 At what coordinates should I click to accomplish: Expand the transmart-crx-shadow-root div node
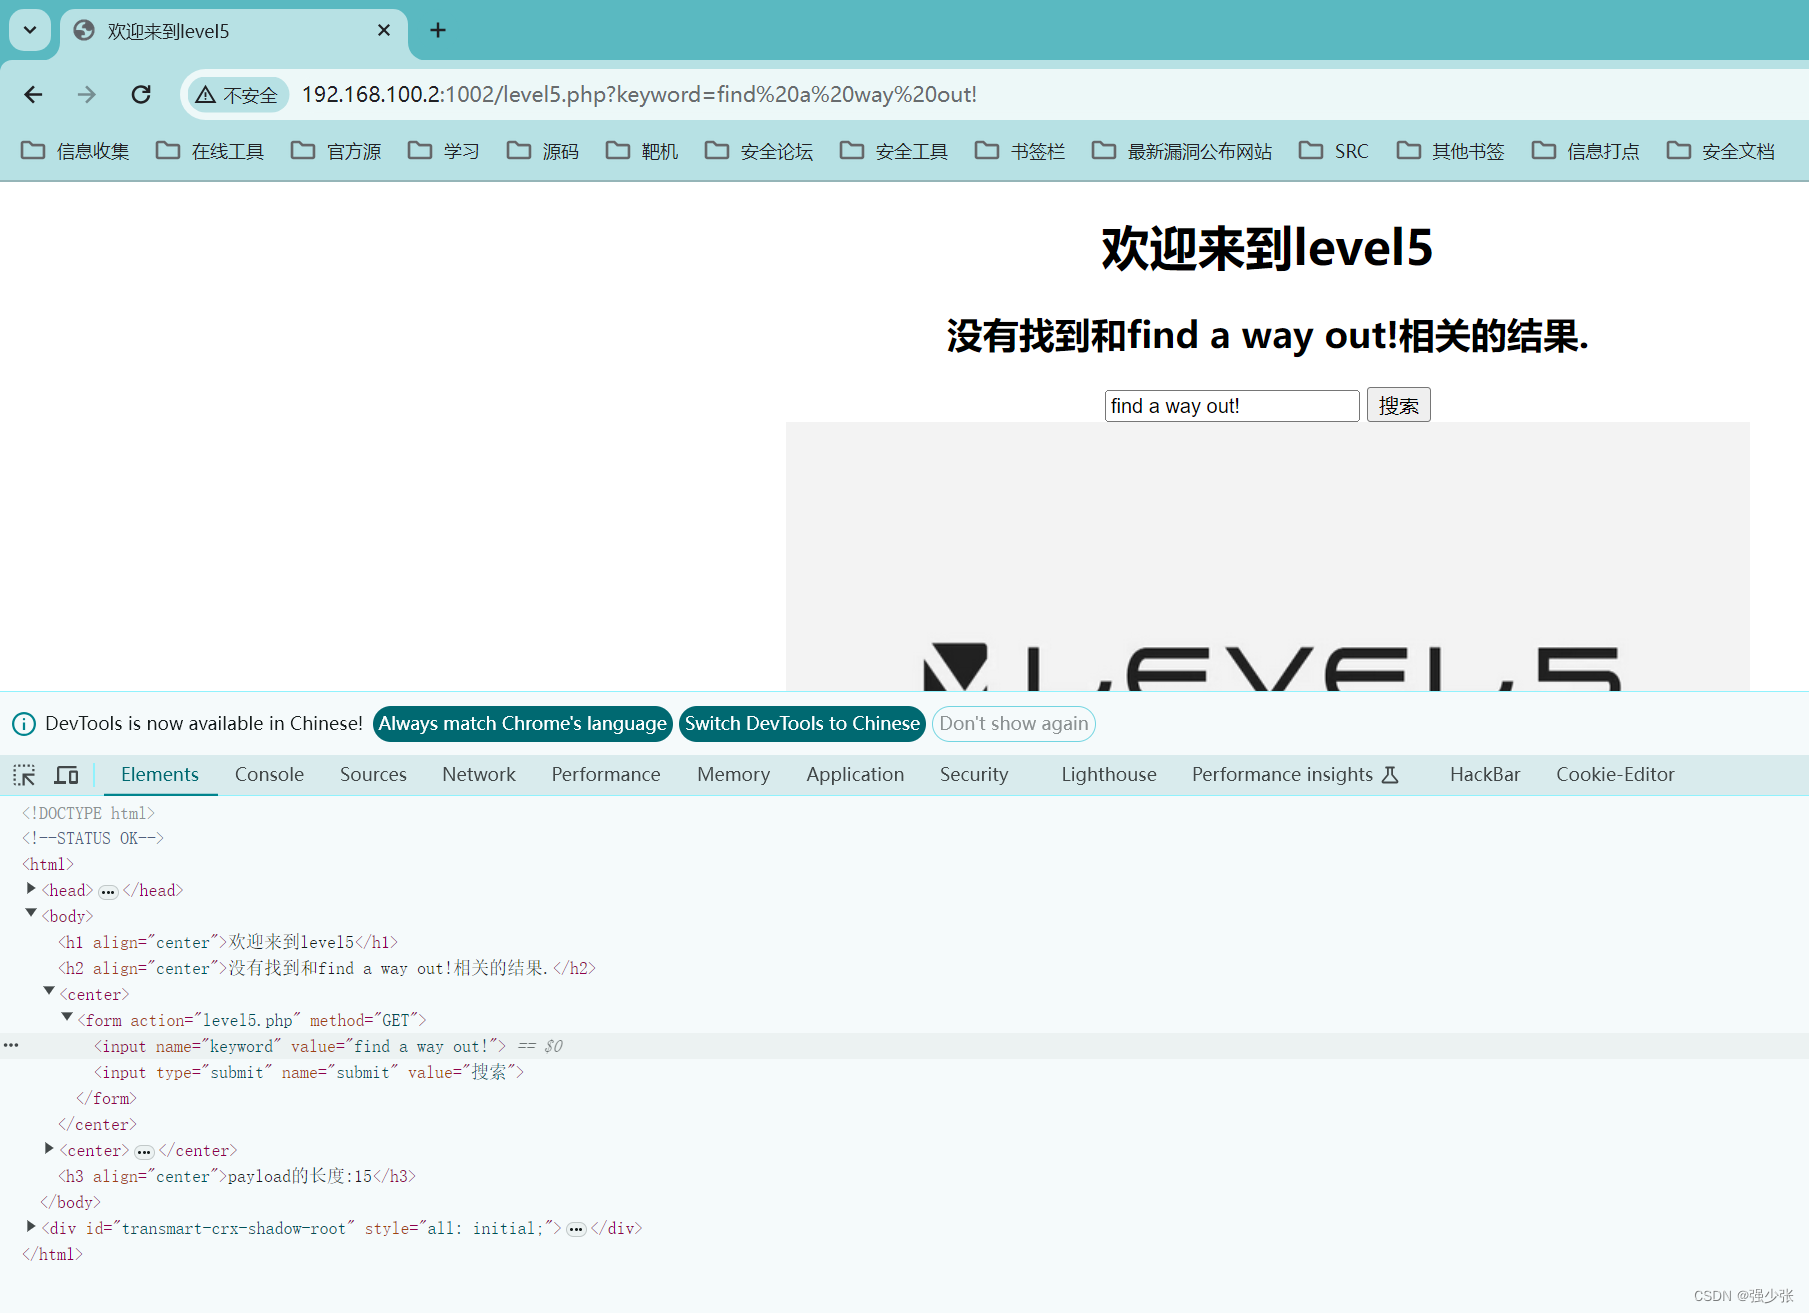31,1227
